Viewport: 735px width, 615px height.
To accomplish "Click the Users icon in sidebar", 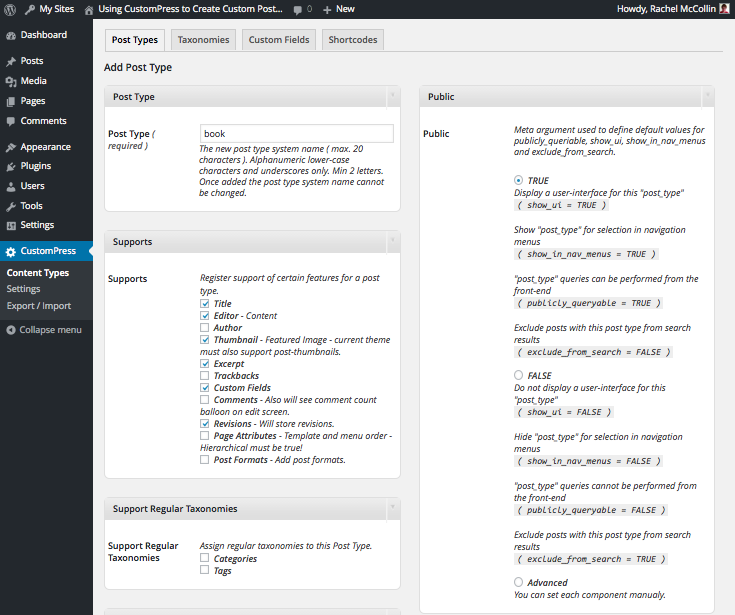I will 11,186.
